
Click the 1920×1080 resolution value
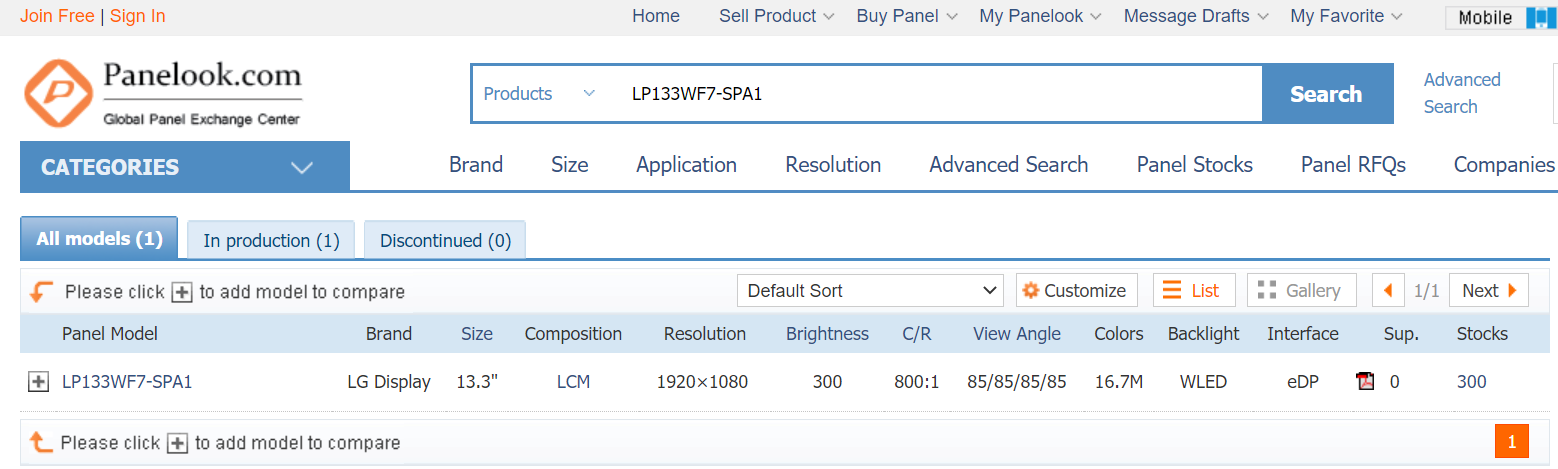(702, 381)
